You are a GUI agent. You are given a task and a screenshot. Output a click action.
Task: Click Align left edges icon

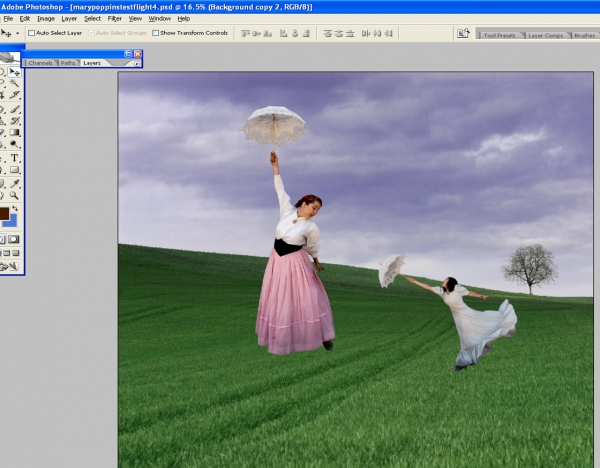[284, 34]
